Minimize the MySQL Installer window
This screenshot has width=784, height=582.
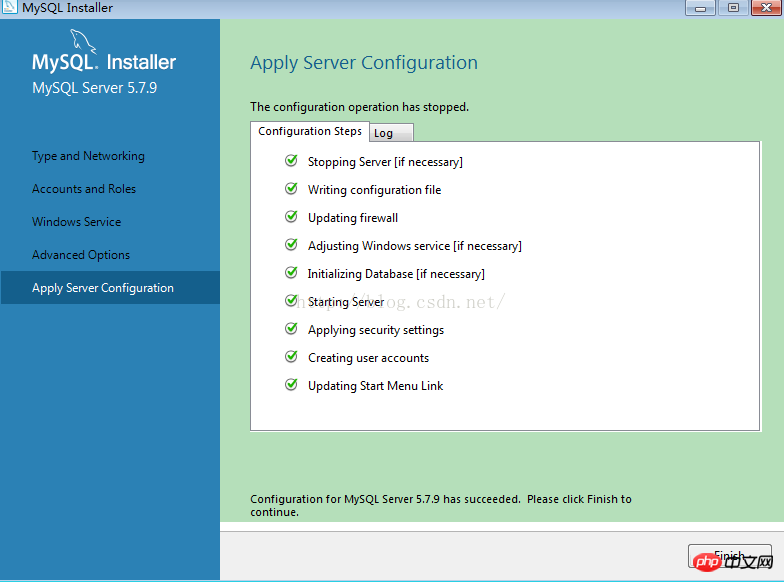tap(700, 8)
